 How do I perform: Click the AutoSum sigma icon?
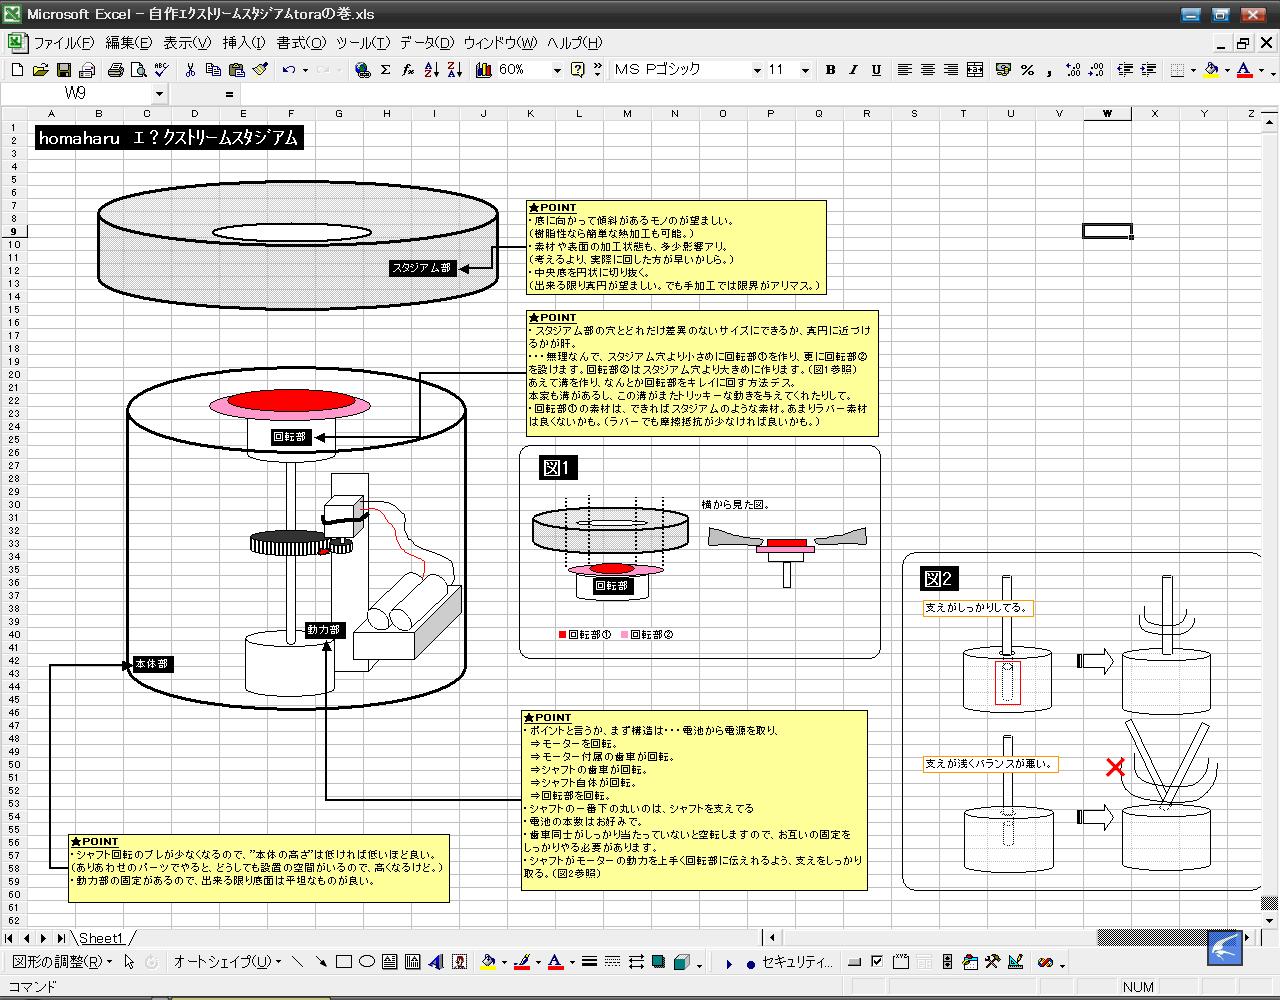pos(385,70)
